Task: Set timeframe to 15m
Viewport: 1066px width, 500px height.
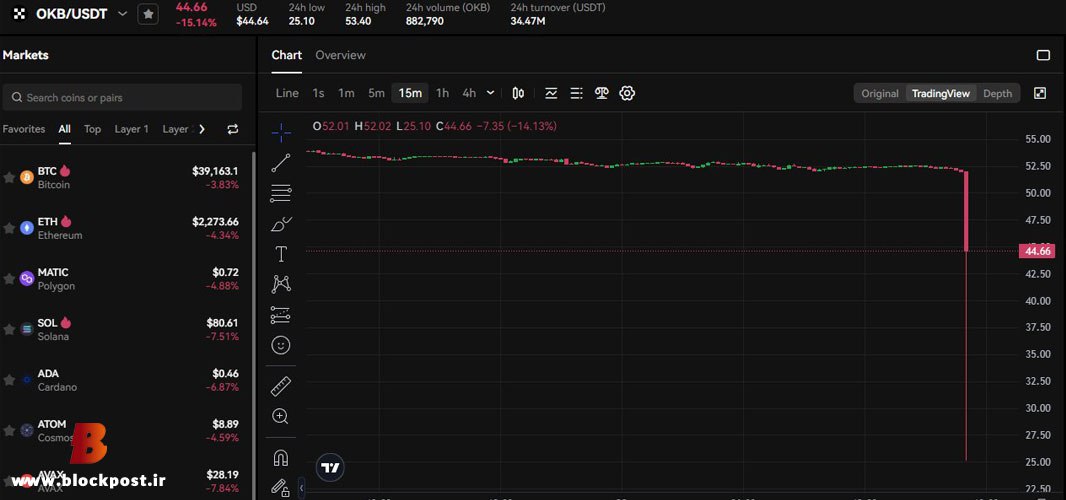Action: tap(410, 93)
